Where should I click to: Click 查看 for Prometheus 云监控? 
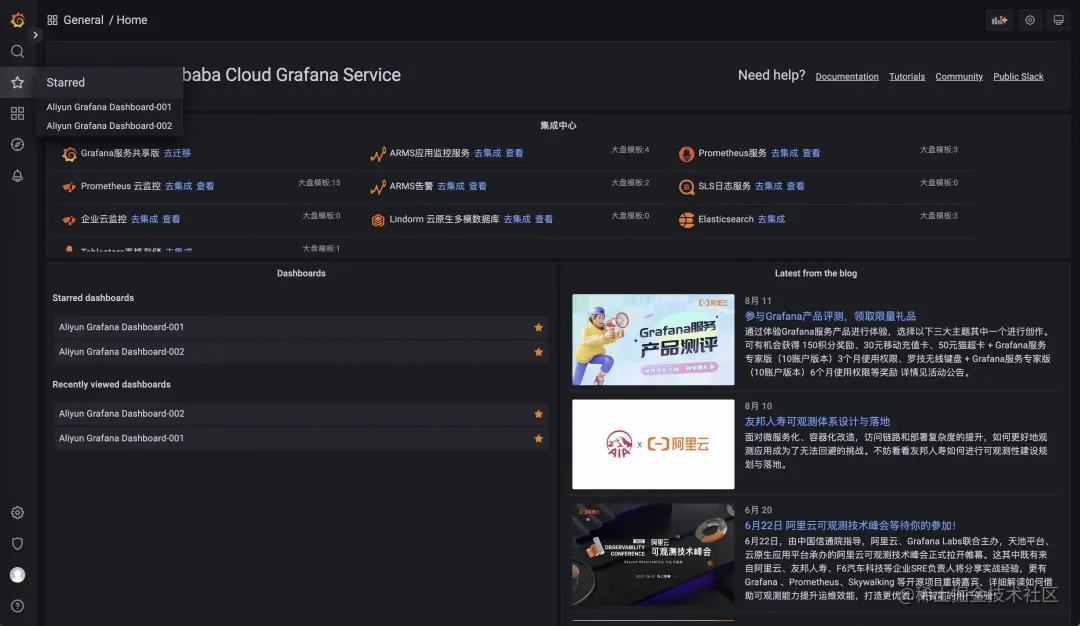[205, 186]
